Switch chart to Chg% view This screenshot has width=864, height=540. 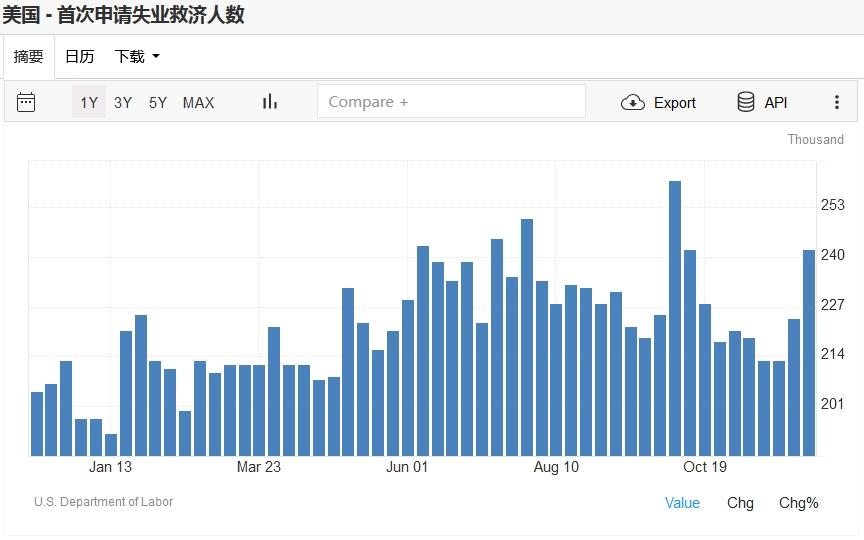798,503
